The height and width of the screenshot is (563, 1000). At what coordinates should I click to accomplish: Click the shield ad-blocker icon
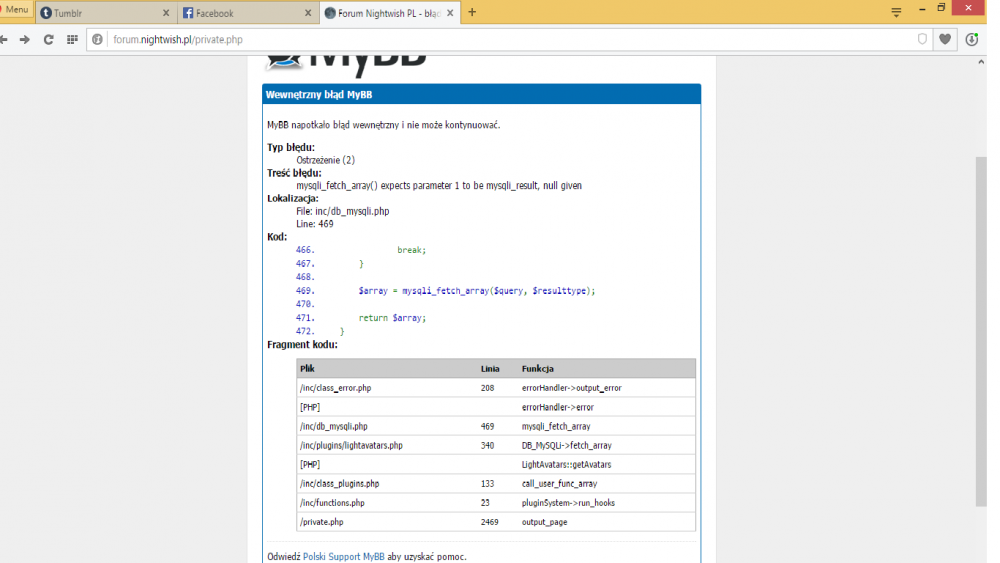point(922,40)
